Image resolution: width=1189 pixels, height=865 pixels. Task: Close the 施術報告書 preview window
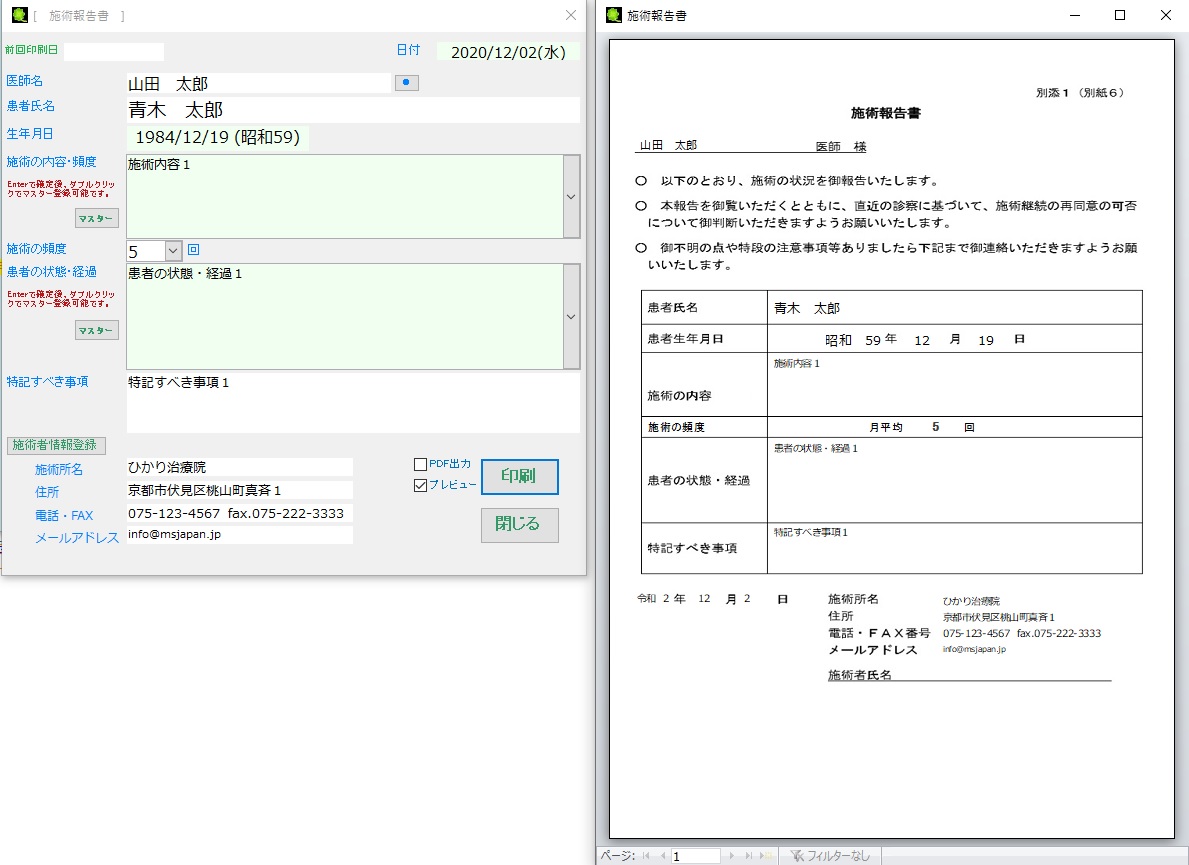coord(1165,15)
